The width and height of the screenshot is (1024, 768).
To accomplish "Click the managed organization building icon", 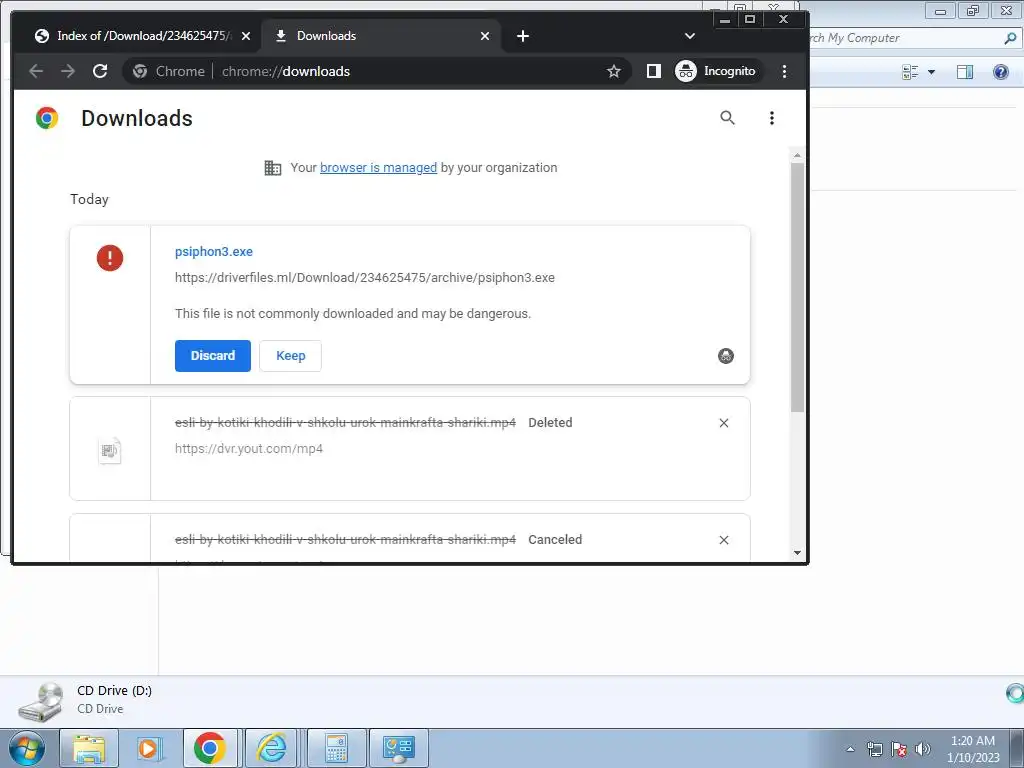I will [272, 168].
